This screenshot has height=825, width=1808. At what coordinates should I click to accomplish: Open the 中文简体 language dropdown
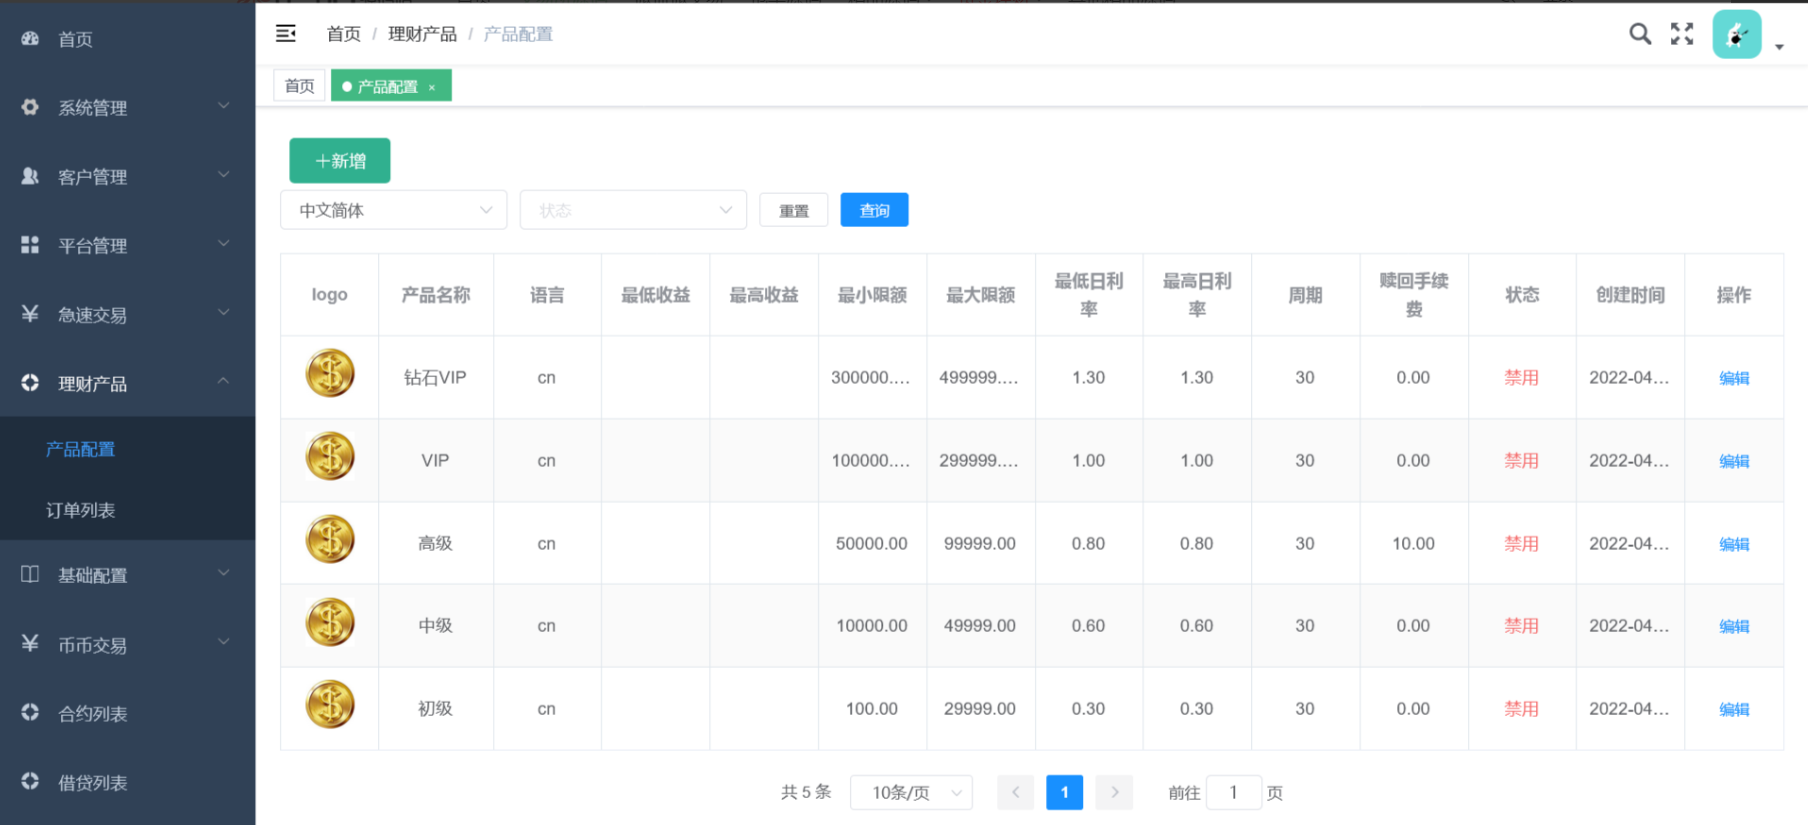393,210
